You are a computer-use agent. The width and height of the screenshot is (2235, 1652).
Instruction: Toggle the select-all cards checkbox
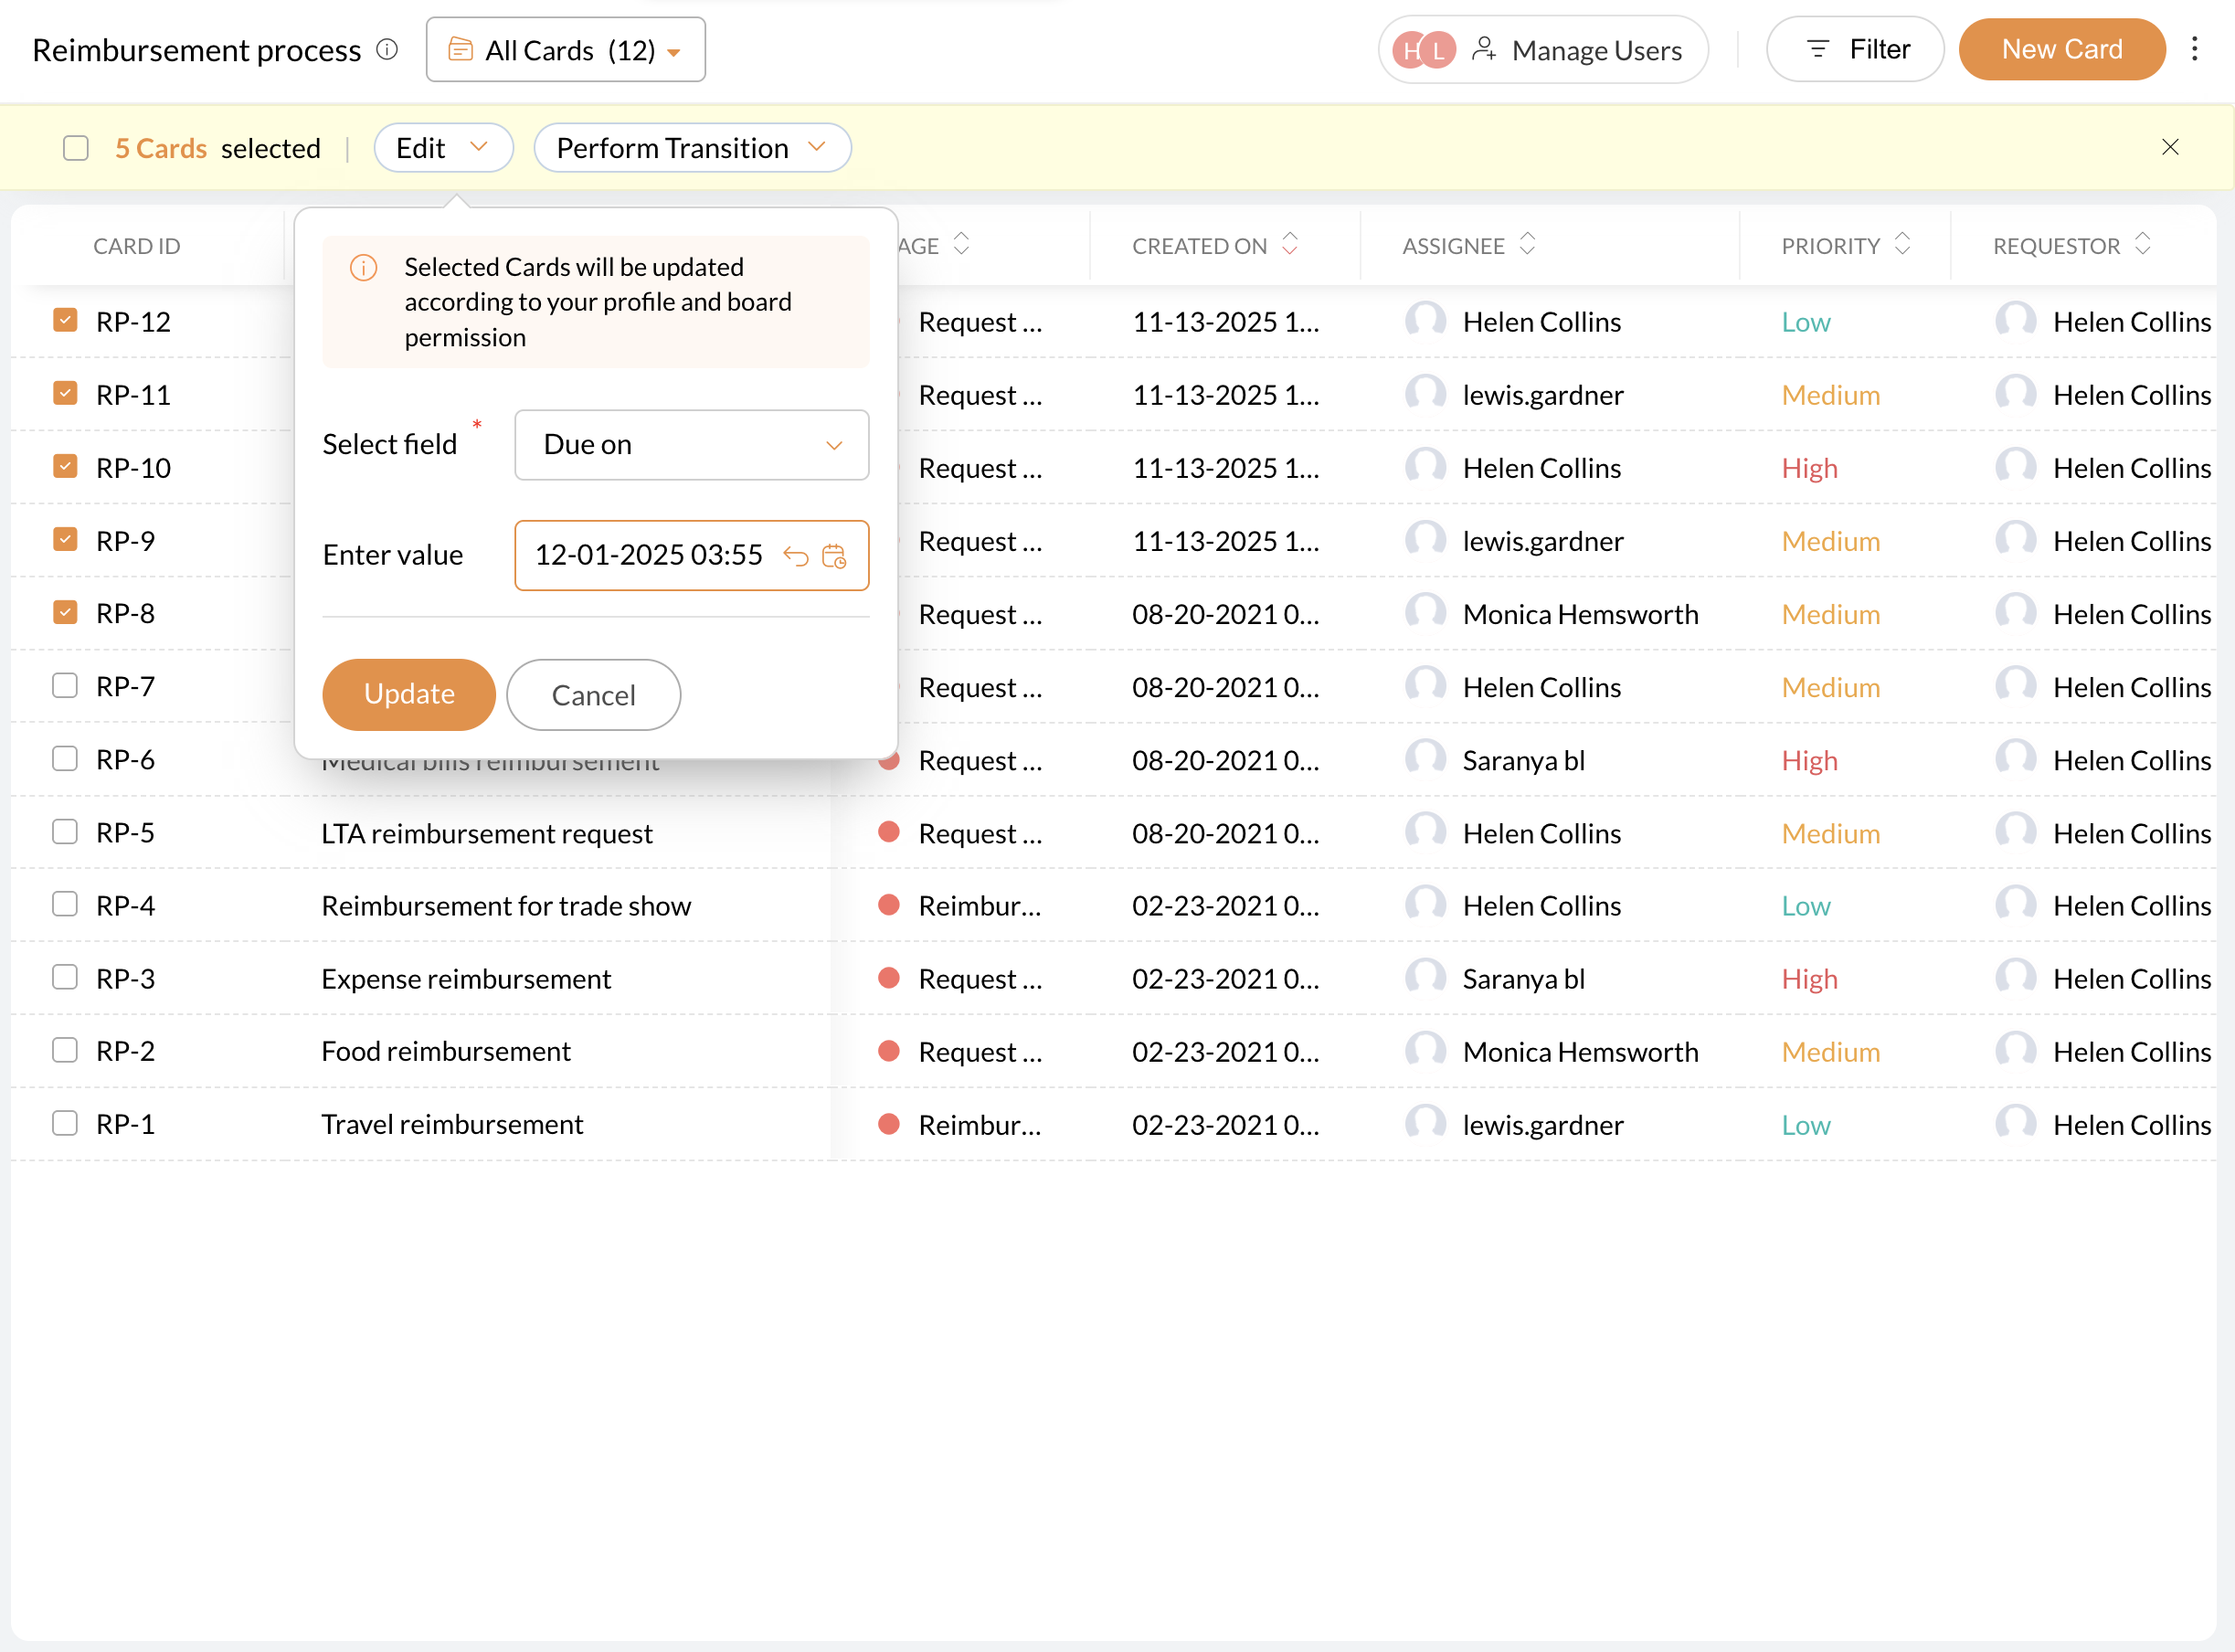click(x=76, y=148)
